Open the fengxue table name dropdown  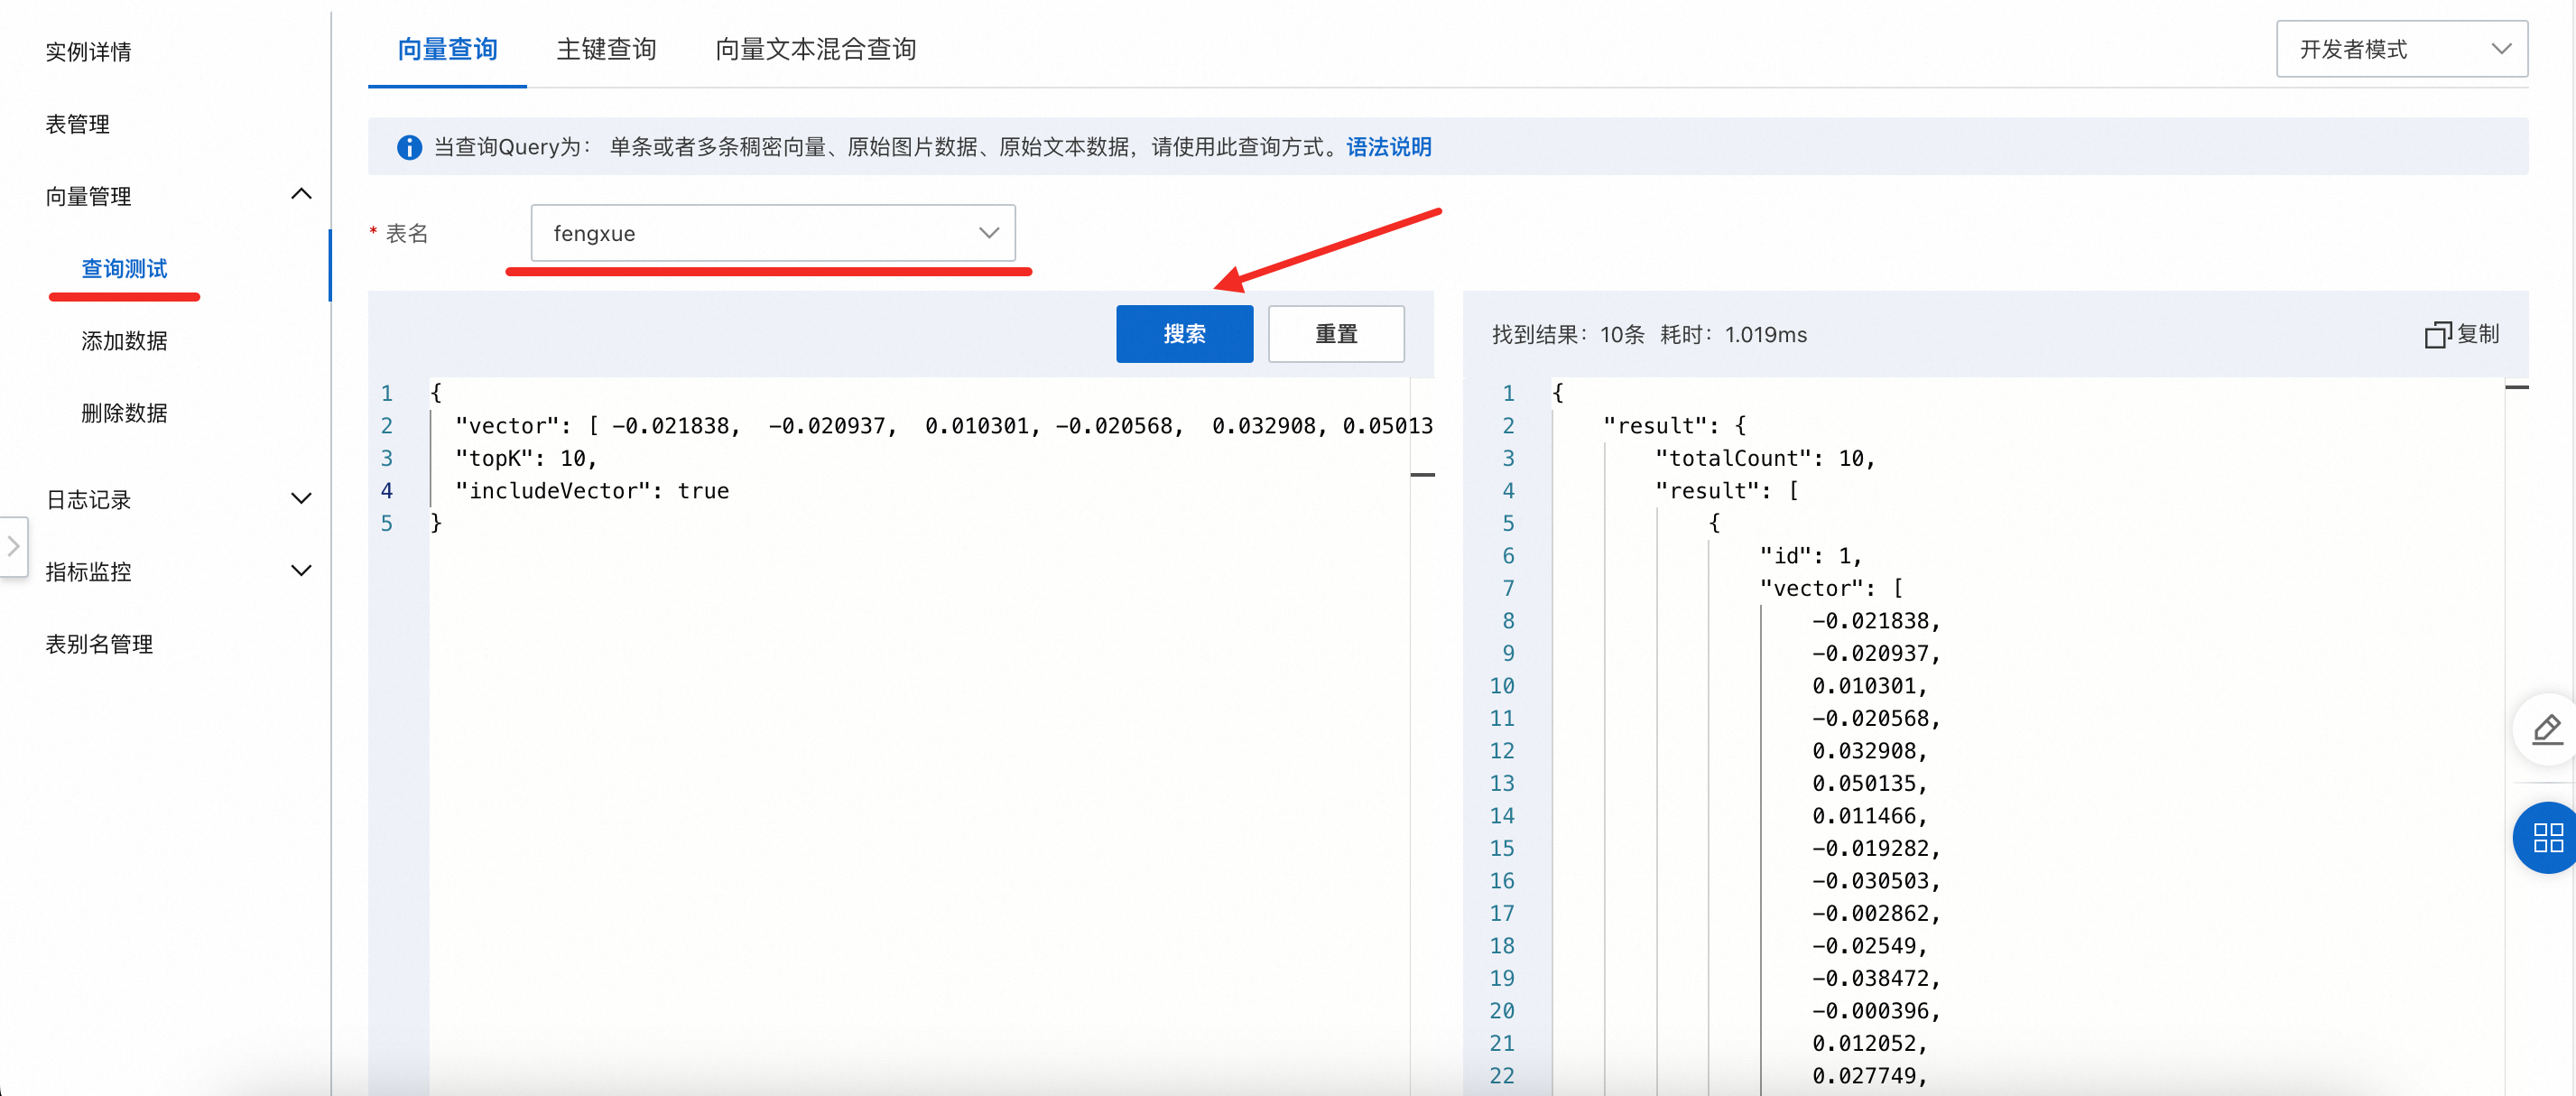point(772,233)
